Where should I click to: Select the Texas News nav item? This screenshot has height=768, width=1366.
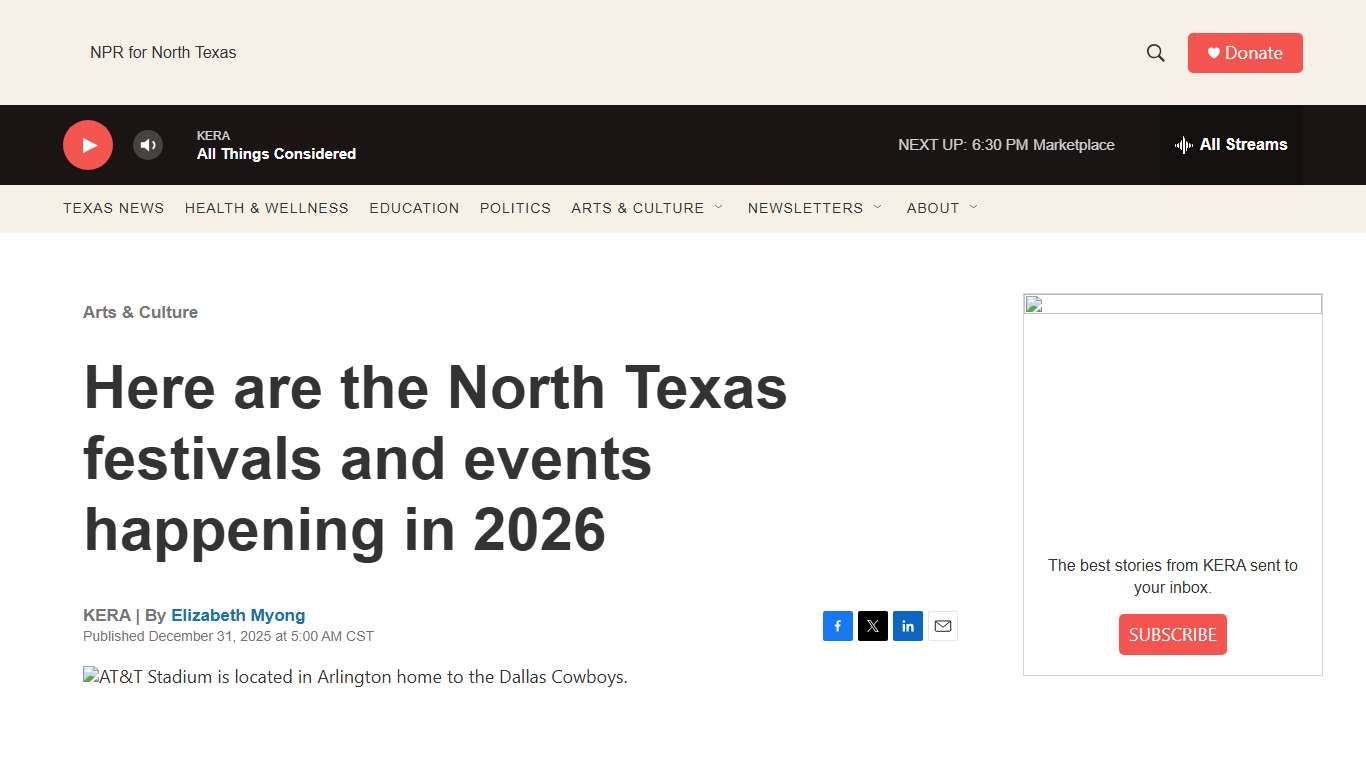113,208
